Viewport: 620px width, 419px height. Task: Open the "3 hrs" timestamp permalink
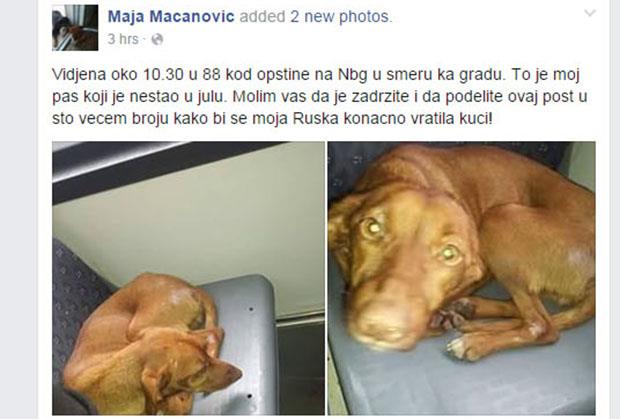coord(123,39)
